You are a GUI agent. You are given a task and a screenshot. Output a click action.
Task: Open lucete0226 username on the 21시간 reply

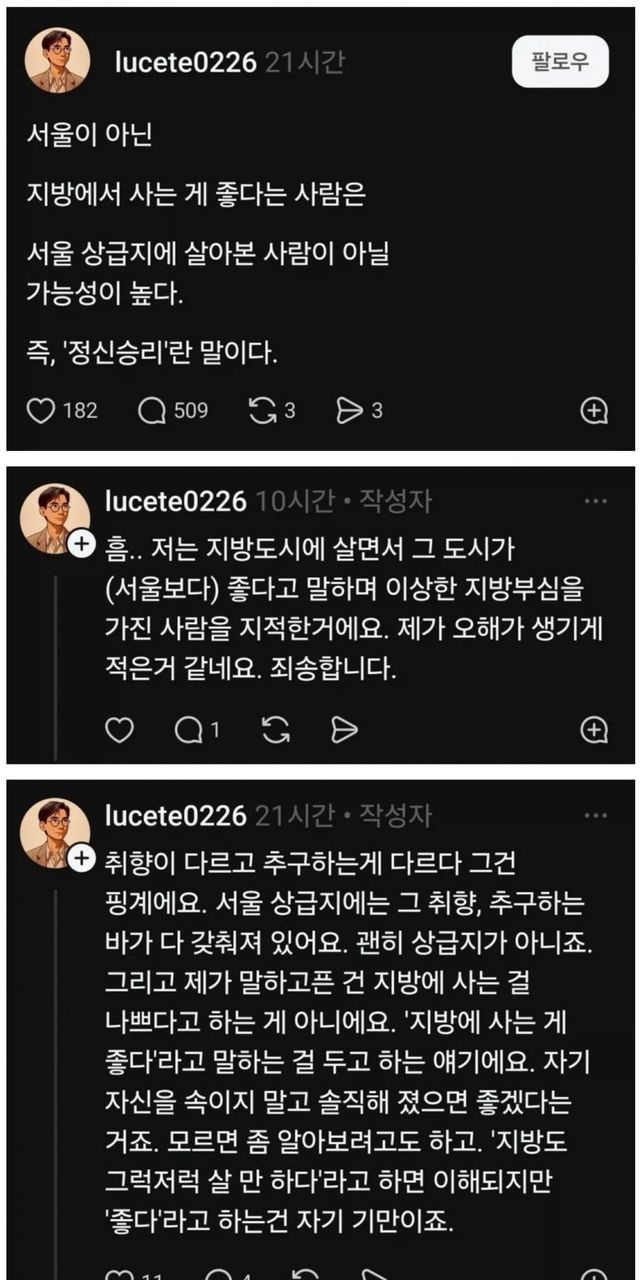(x=175, y=816)
